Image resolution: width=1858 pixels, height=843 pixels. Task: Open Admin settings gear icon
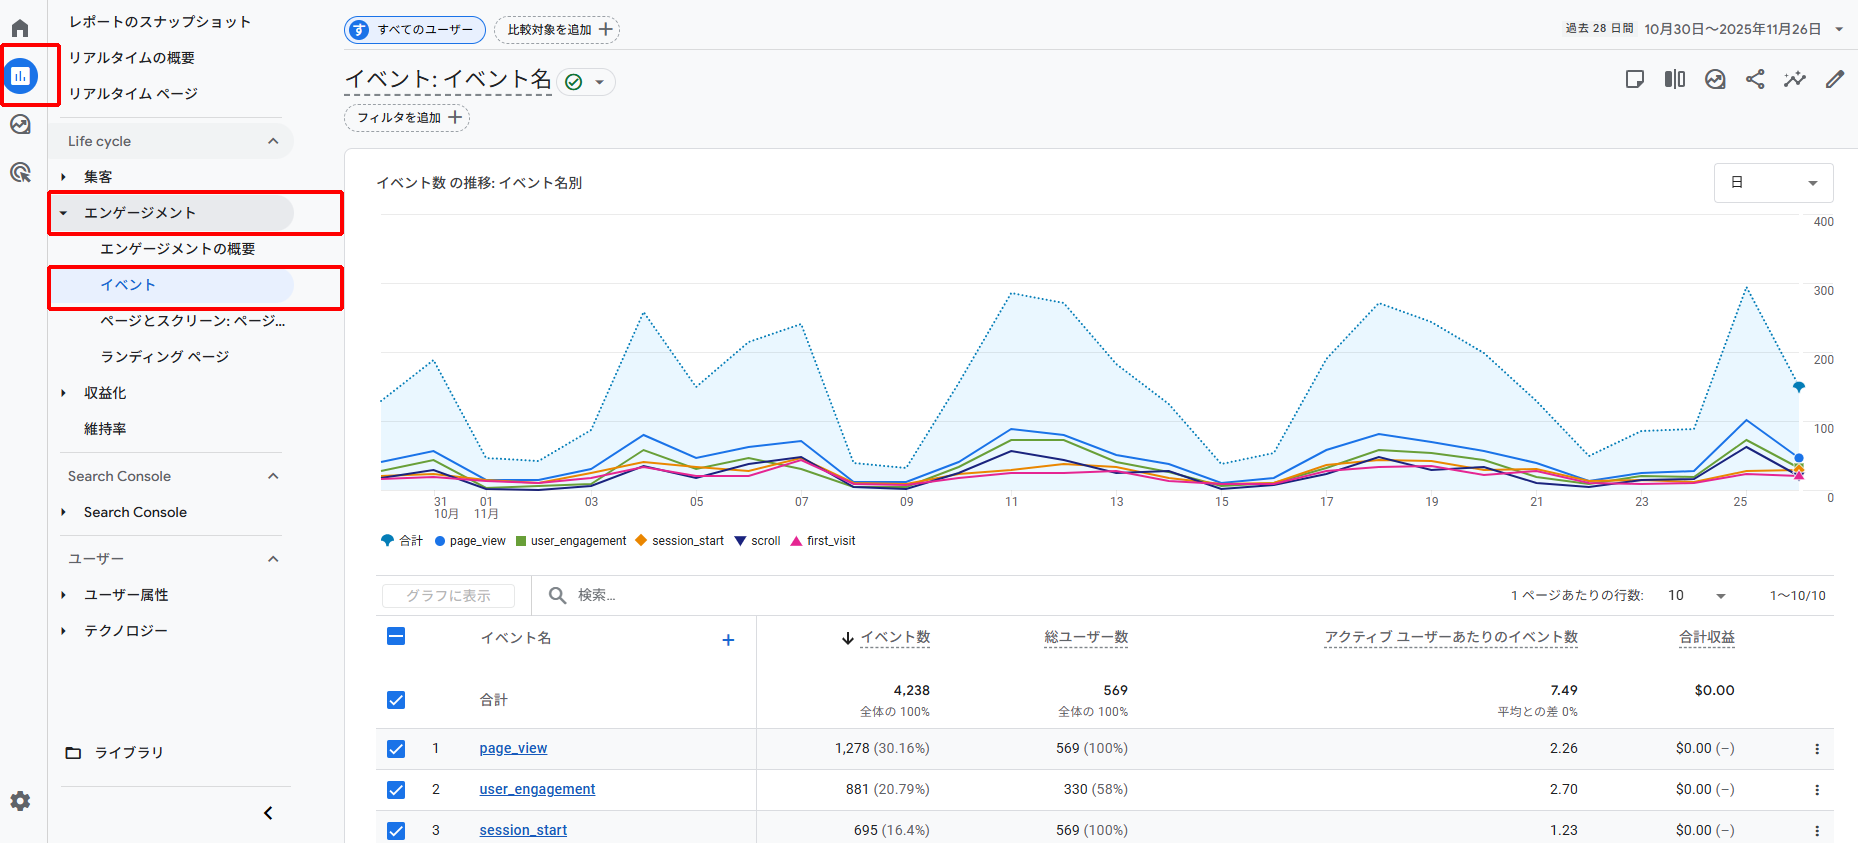(x=20, y=801)
